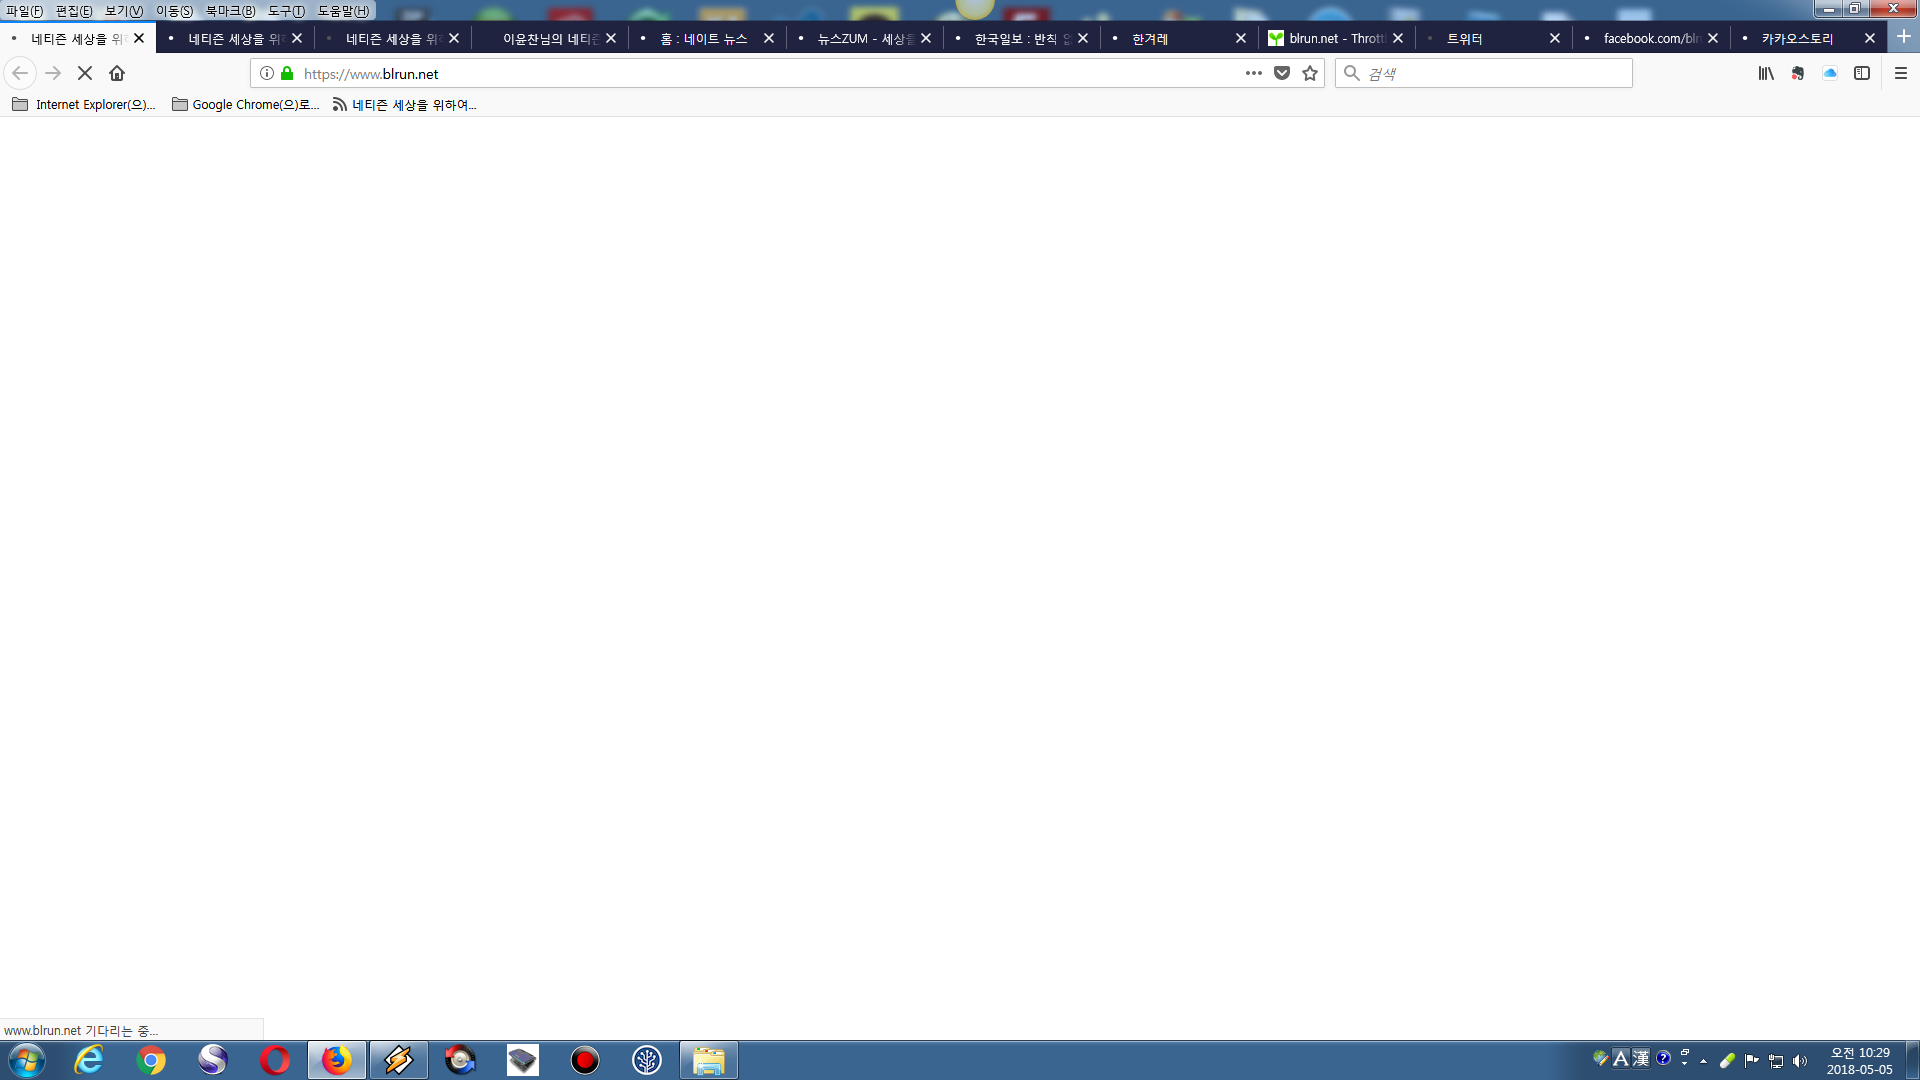The image size is (1920, 1080).
Task: Open volume control speaker icon
Action: (1800, 1061)
